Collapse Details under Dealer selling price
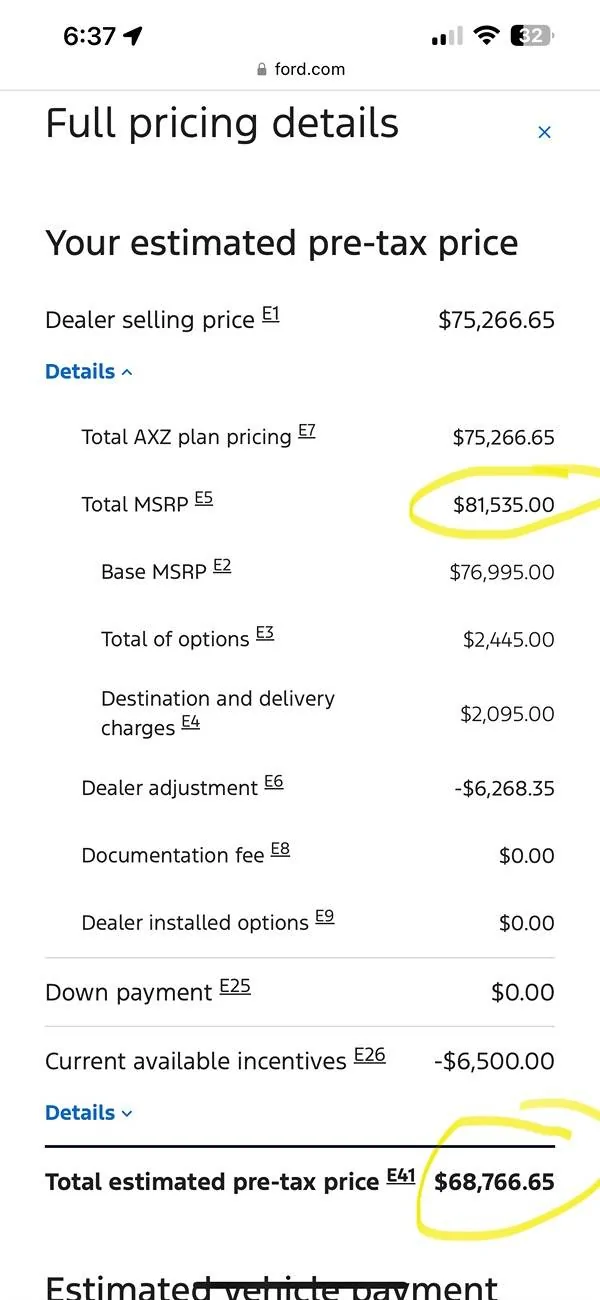The image size is (600, 1300). 89,372
